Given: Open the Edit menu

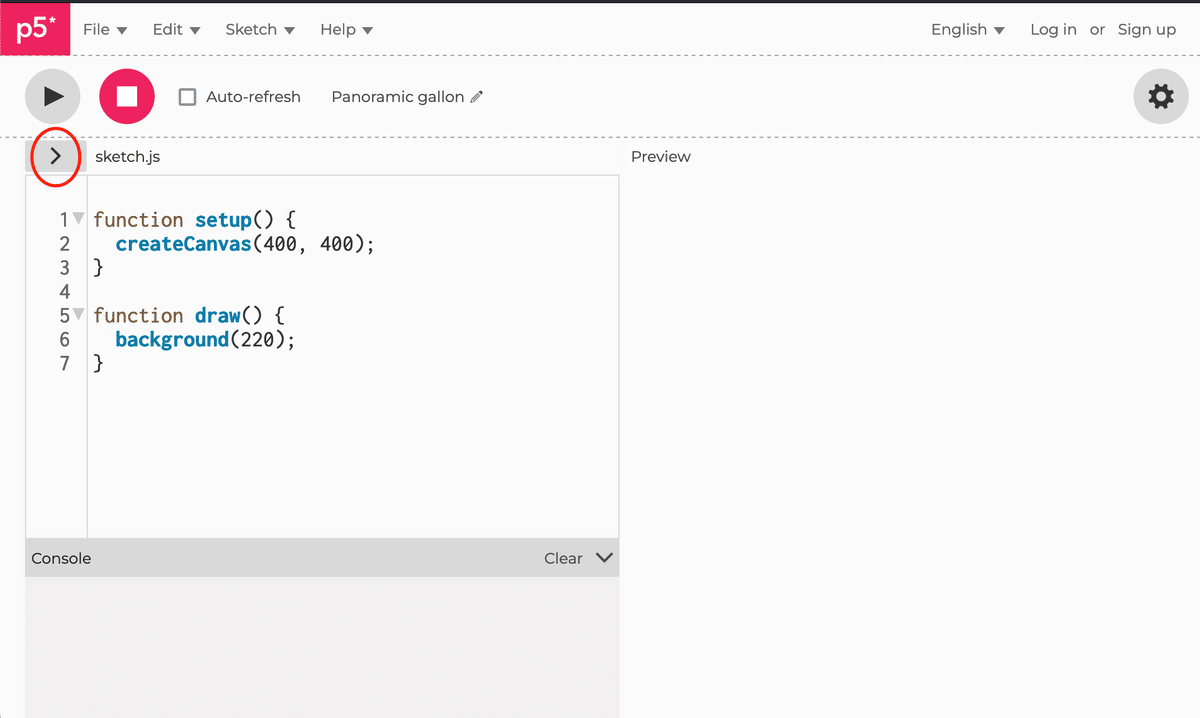Looking at the screenshot, I should pos(176,30).
